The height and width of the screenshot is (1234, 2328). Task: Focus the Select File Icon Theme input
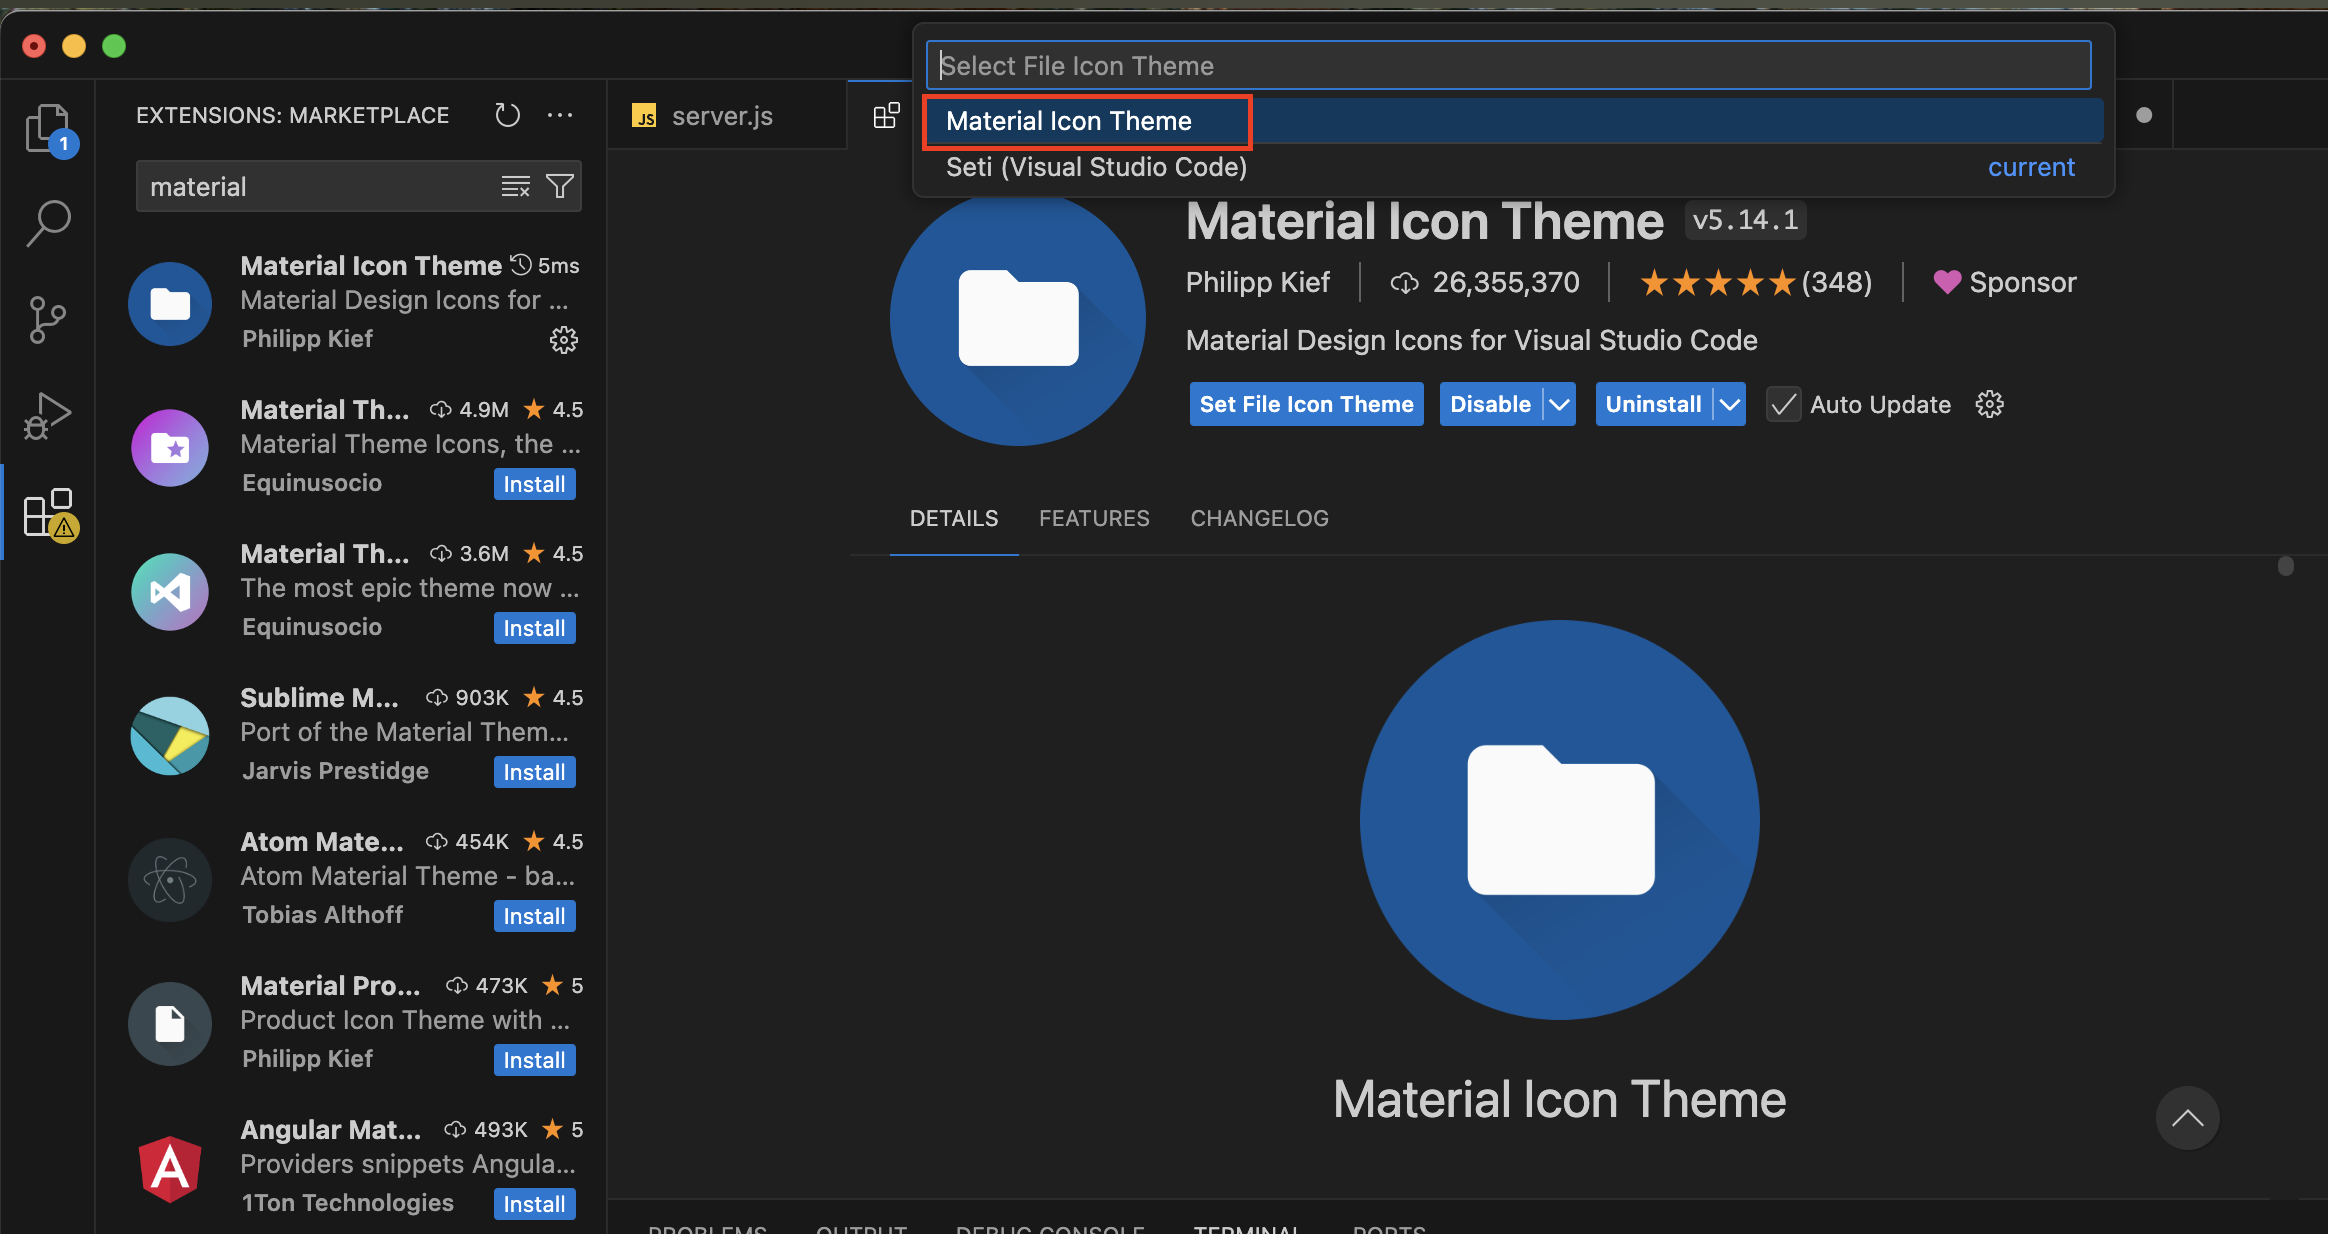(1508, 66)
